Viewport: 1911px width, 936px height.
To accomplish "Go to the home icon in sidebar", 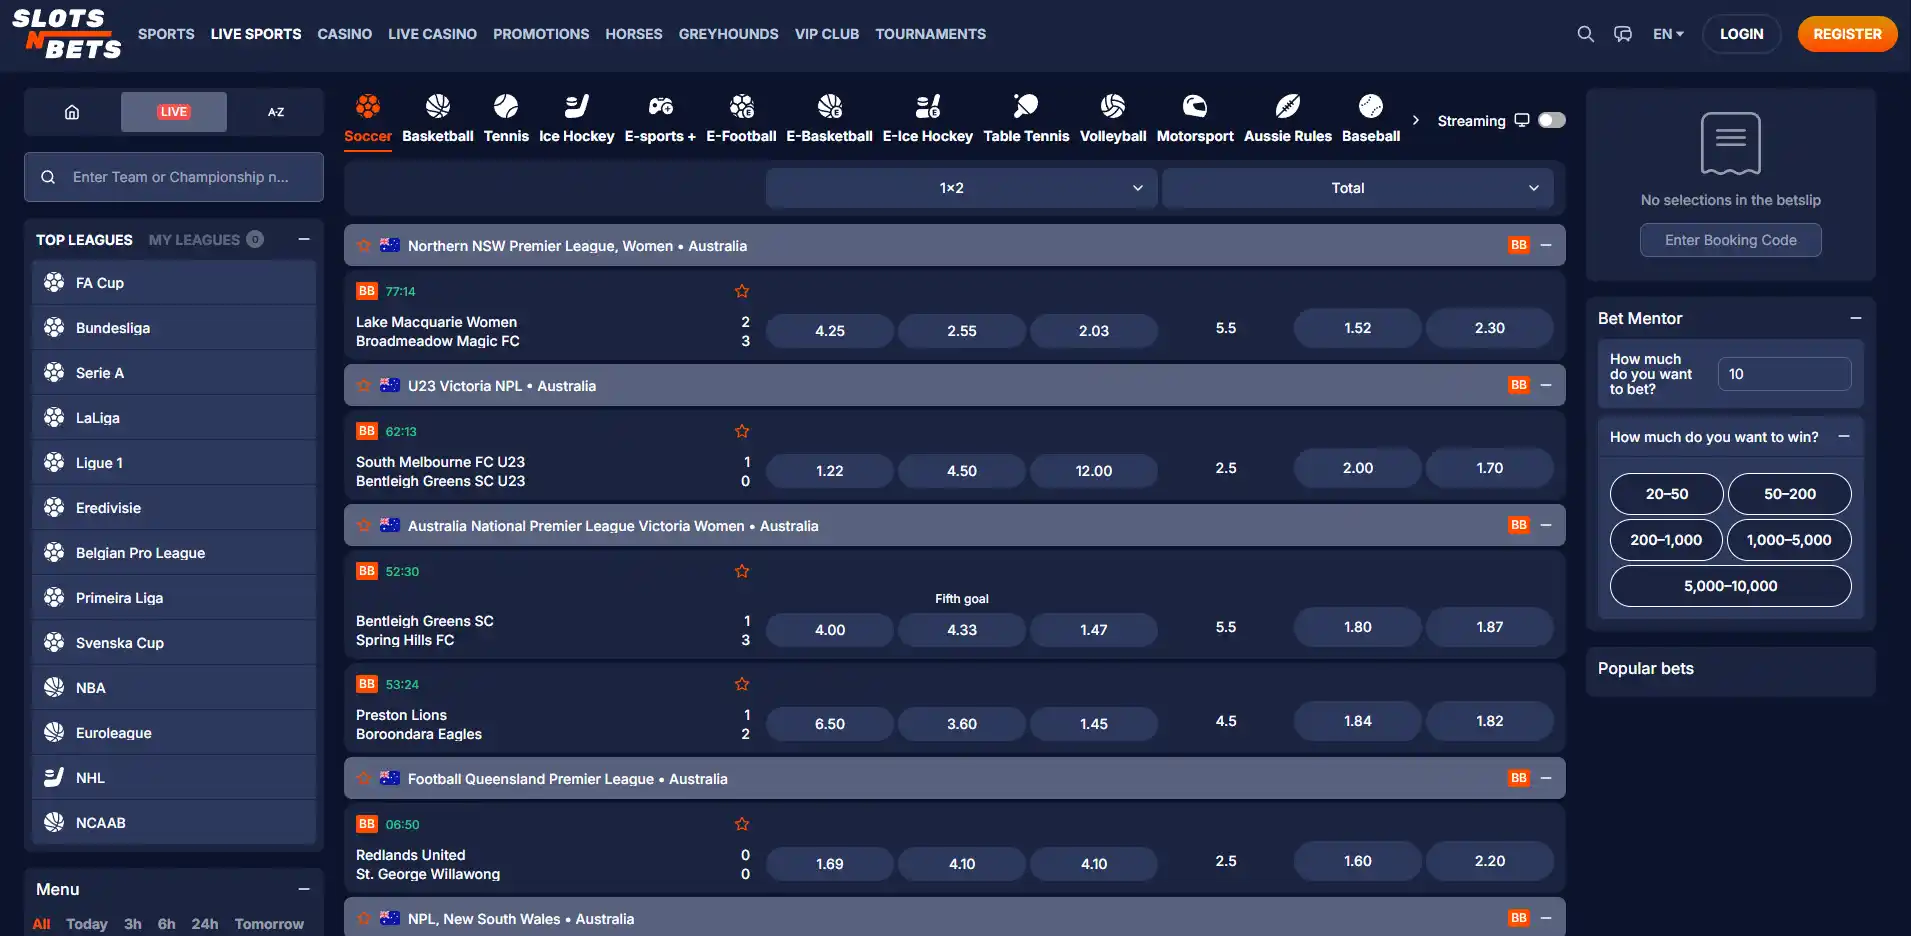I will [72, 112].
